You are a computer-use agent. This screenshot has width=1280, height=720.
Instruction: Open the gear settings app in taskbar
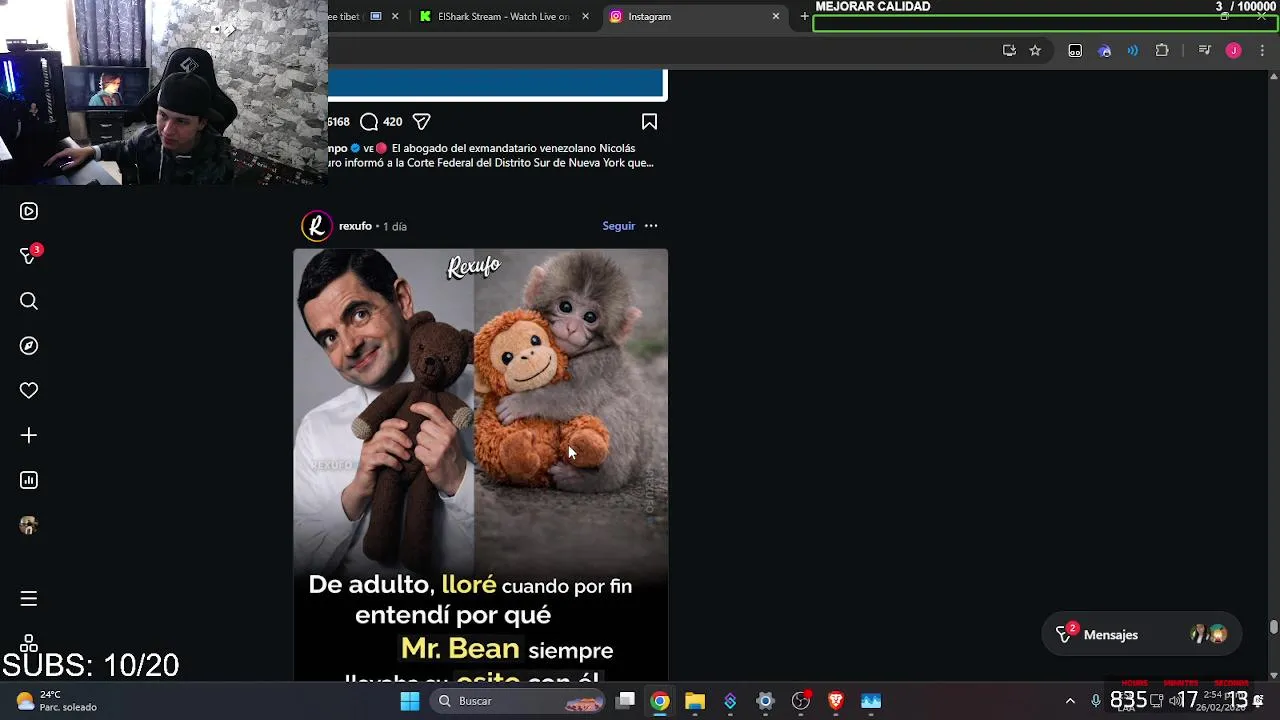(765, 701)
